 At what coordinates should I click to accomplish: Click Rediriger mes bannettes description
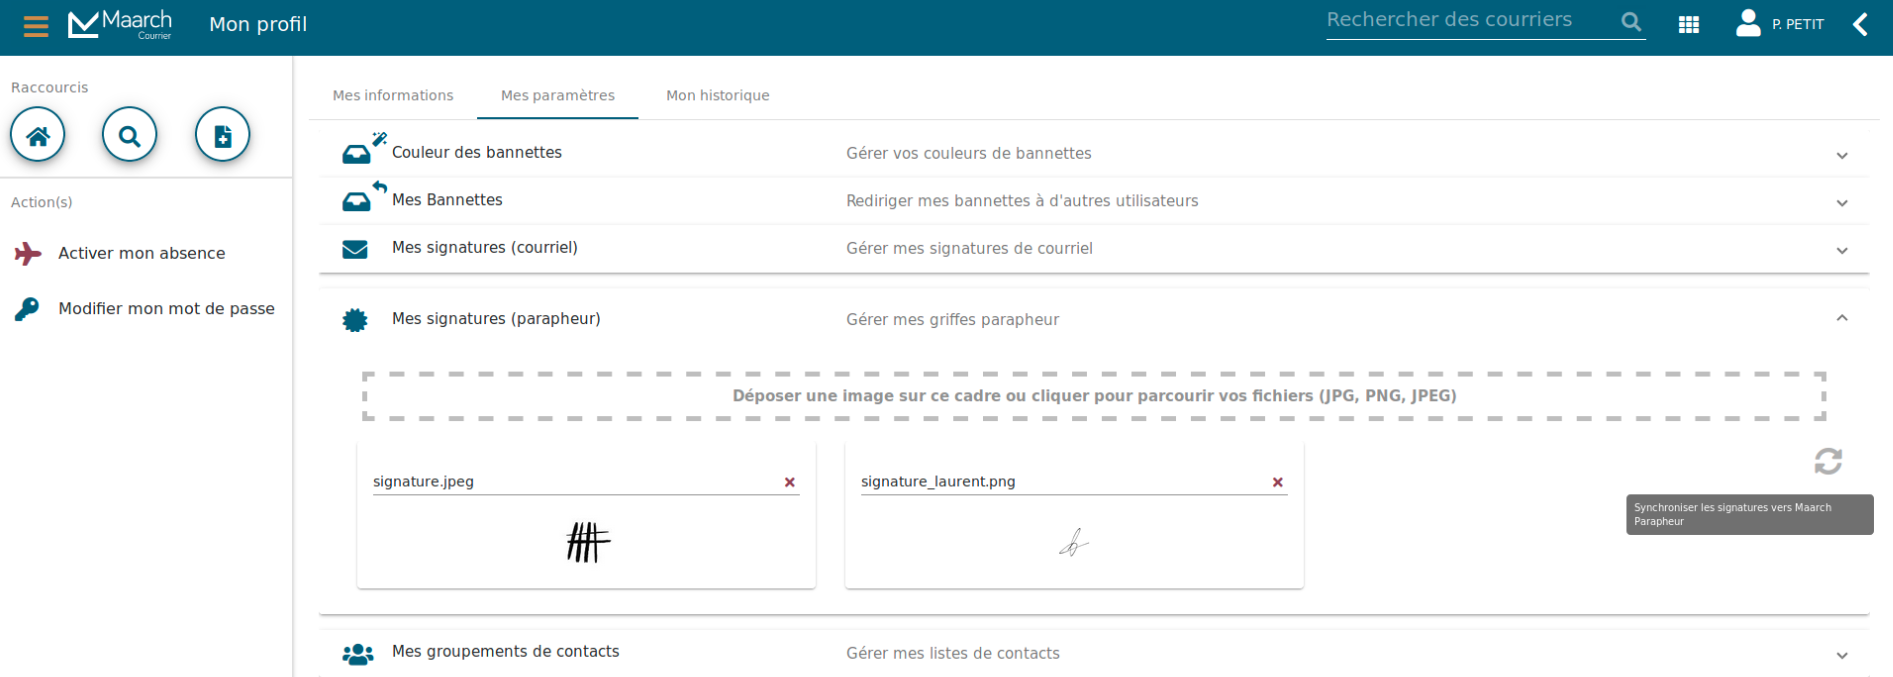1022,201
